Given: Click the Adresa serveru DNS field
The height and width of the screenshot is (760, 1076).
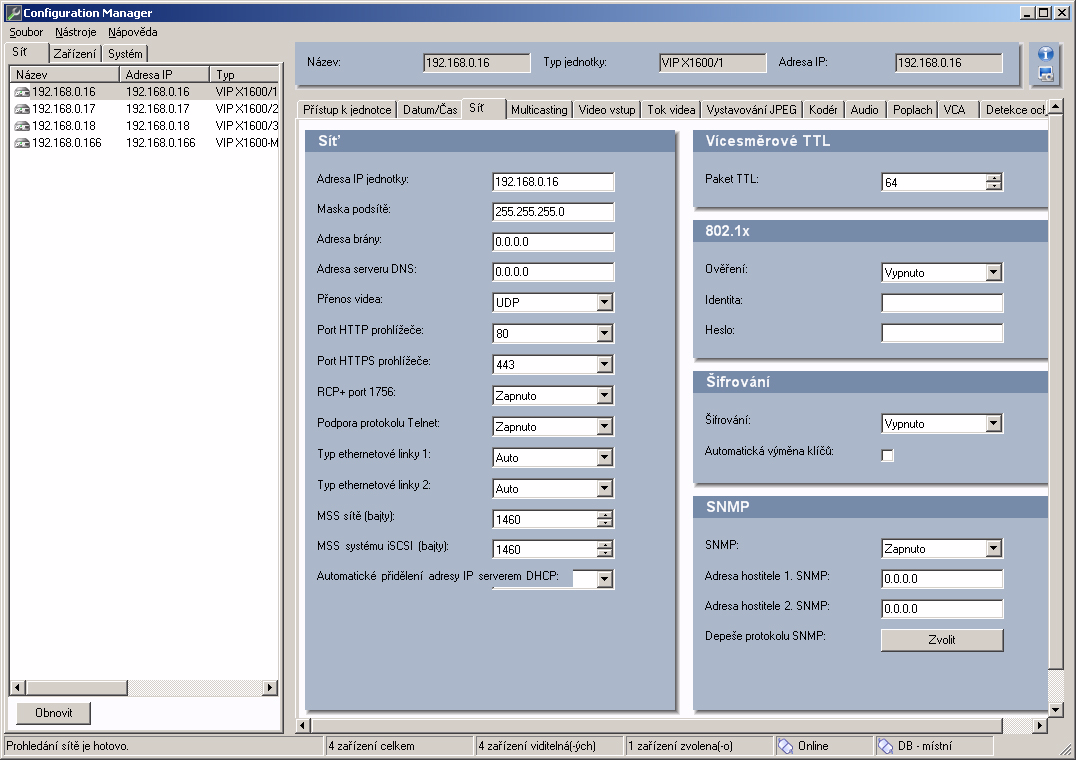Looking at the screenshot, I should 553,272.
